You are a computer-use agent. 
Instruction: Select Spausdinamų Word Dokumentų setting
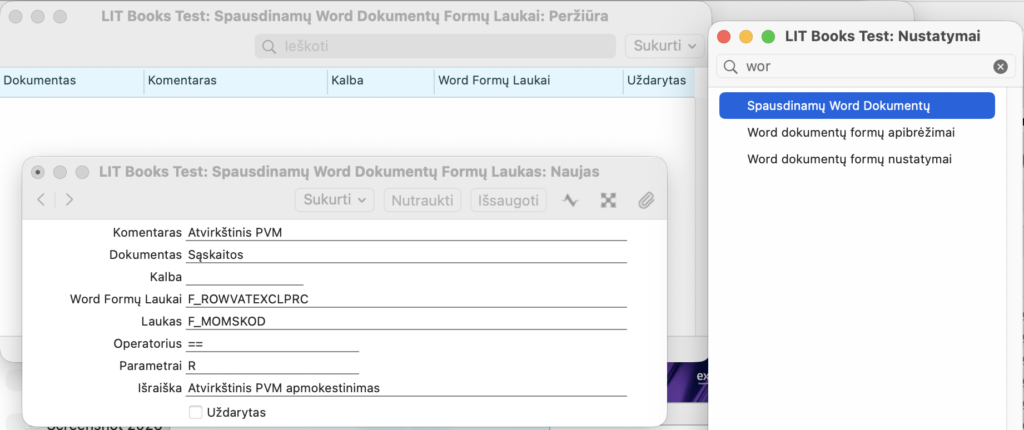tap(857, 105)
